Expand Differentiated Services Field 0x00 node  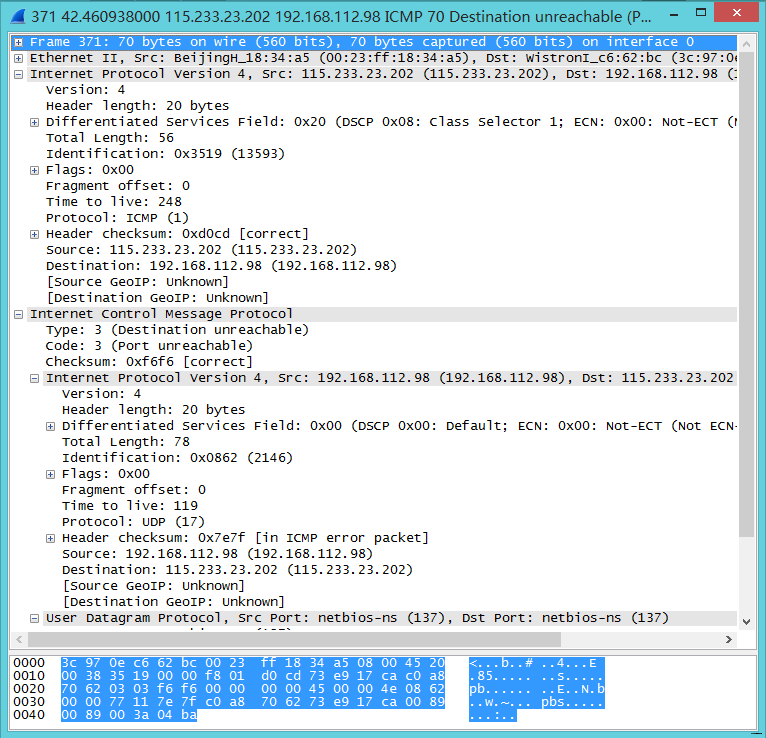(x=51, y=426)
